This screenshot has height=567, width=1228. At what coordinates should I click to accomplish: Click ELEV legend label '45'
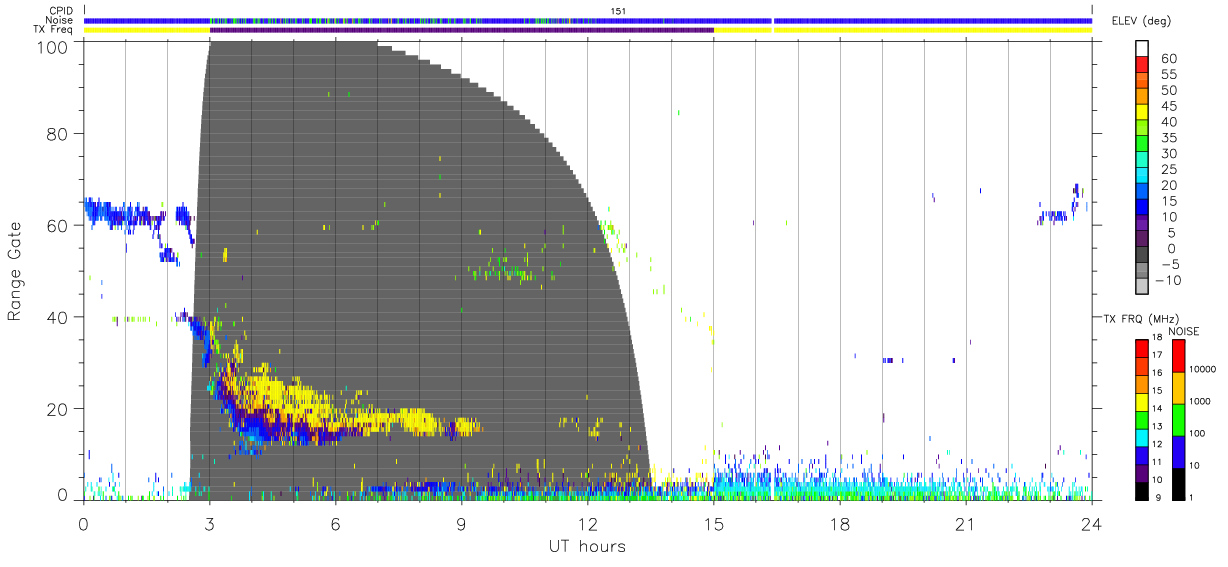(x=1169, y=106)
